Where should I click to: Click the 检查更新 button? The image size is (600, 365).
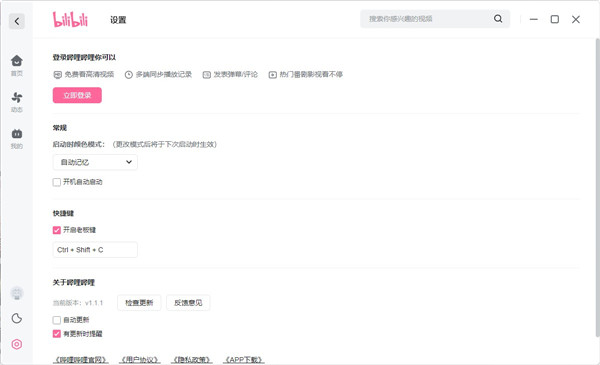click(139, 303)
